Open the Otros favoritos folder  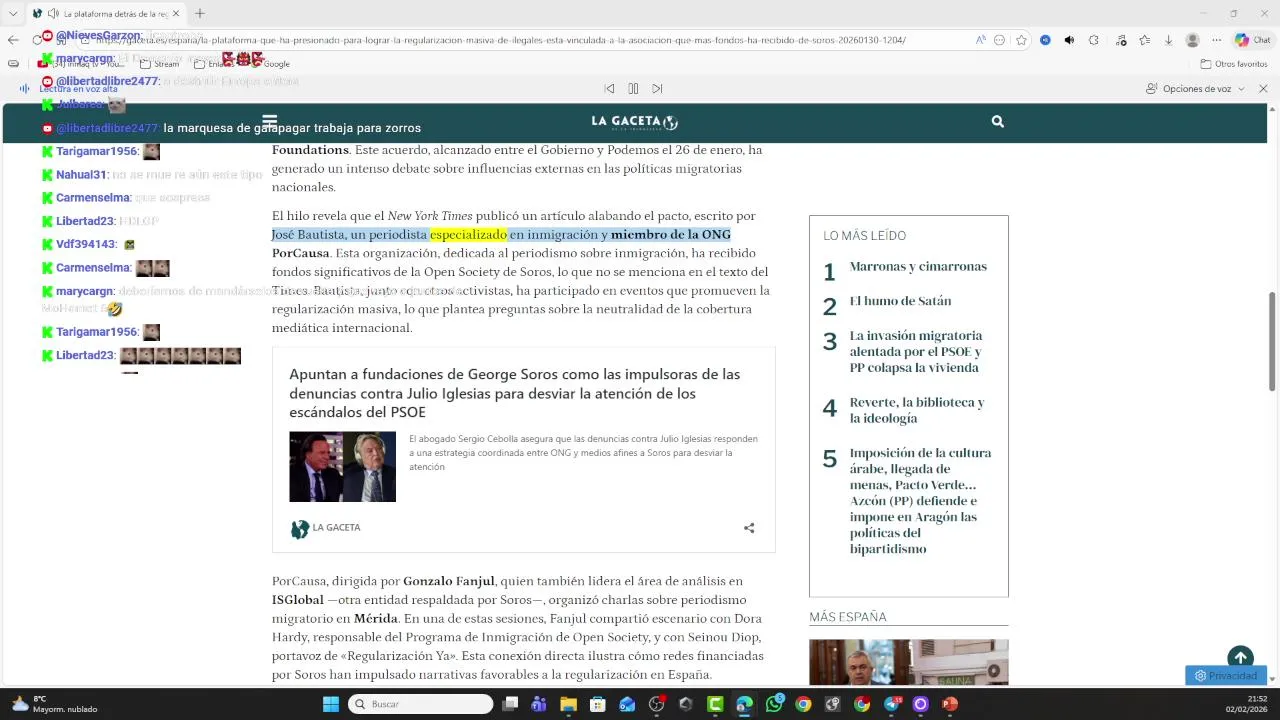[x=1233, y=64]
